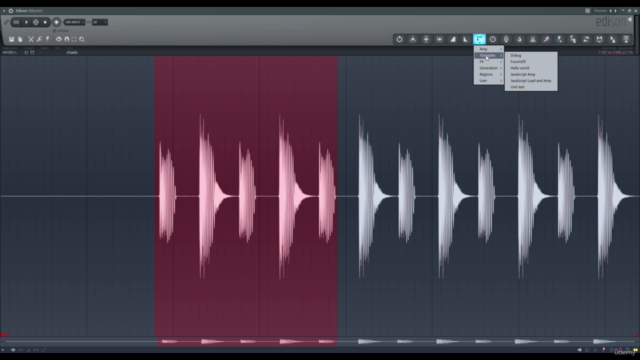Click the brush clean up noise icon

coord(546,39)
